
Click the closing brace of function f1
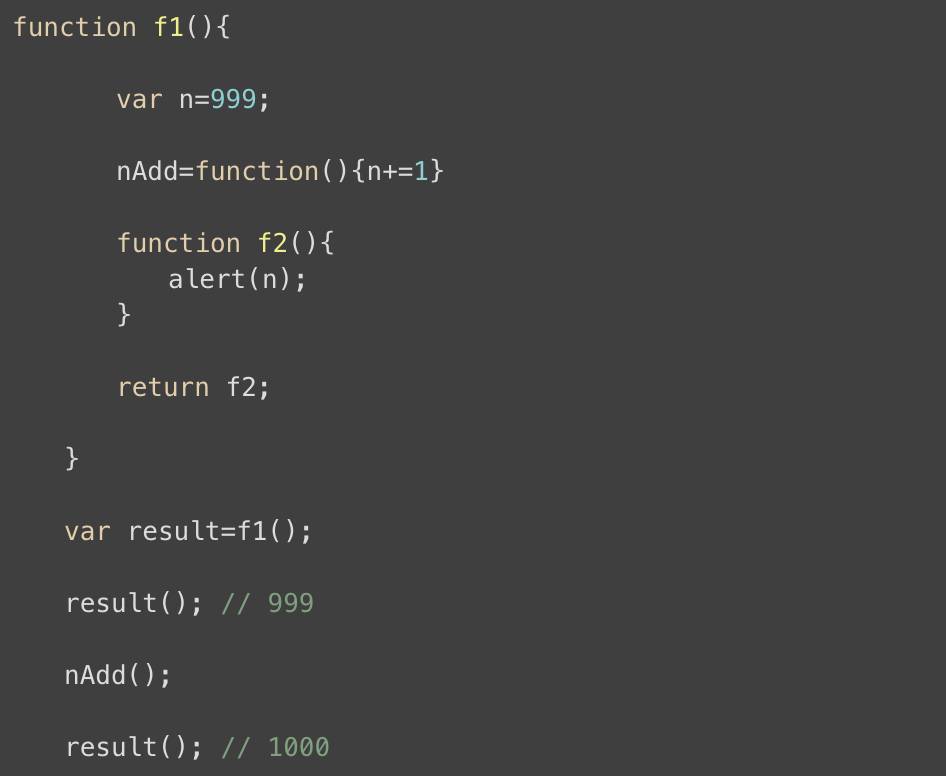coord(72,459)
